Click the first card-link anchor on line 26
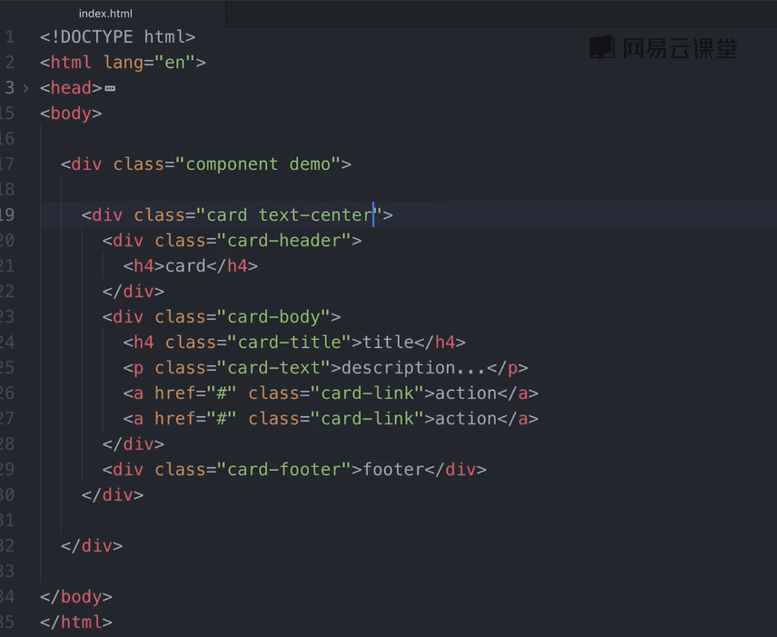The image size is (777, 637). tap(331, 394)
